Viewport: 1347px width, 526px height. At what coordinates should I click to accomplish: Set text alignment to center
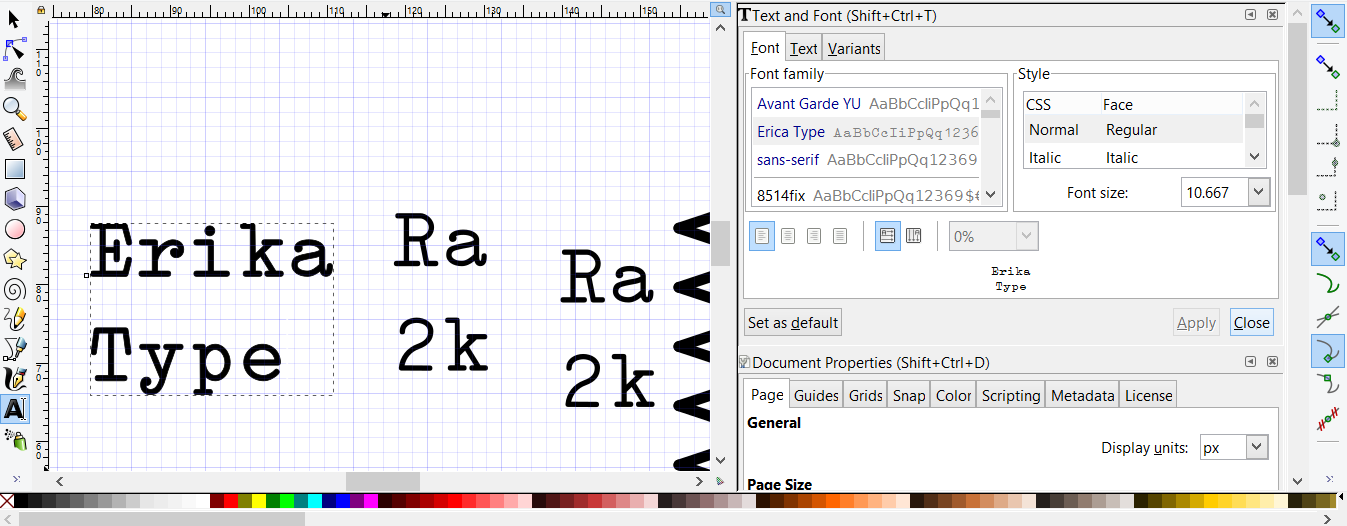tap(788, 236)
